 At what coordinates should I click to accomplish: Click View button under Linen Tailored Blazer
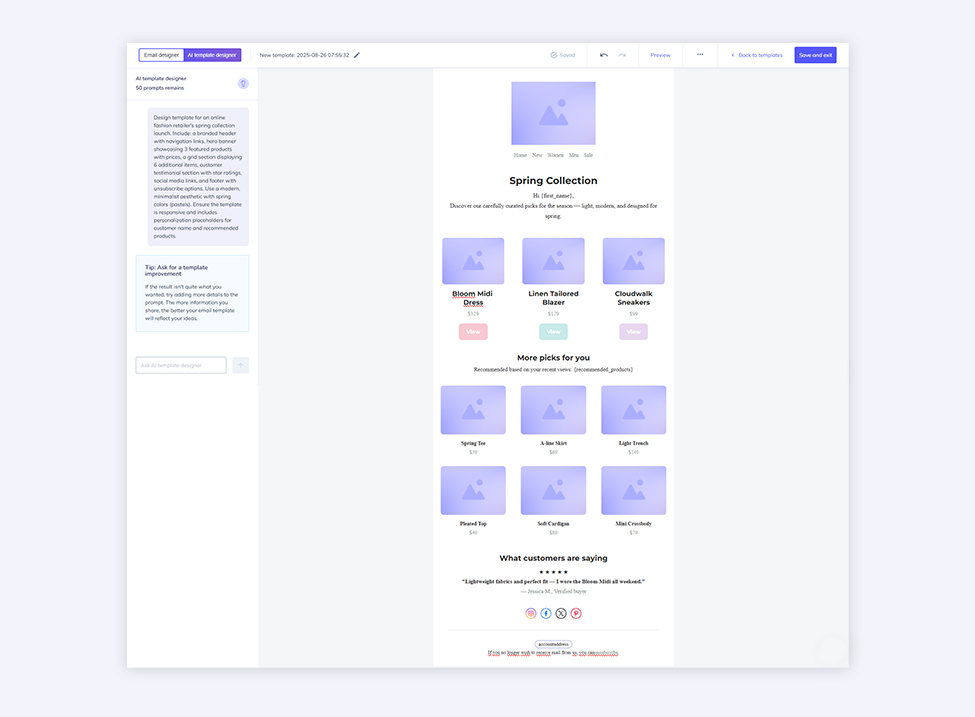click(553, 332)
